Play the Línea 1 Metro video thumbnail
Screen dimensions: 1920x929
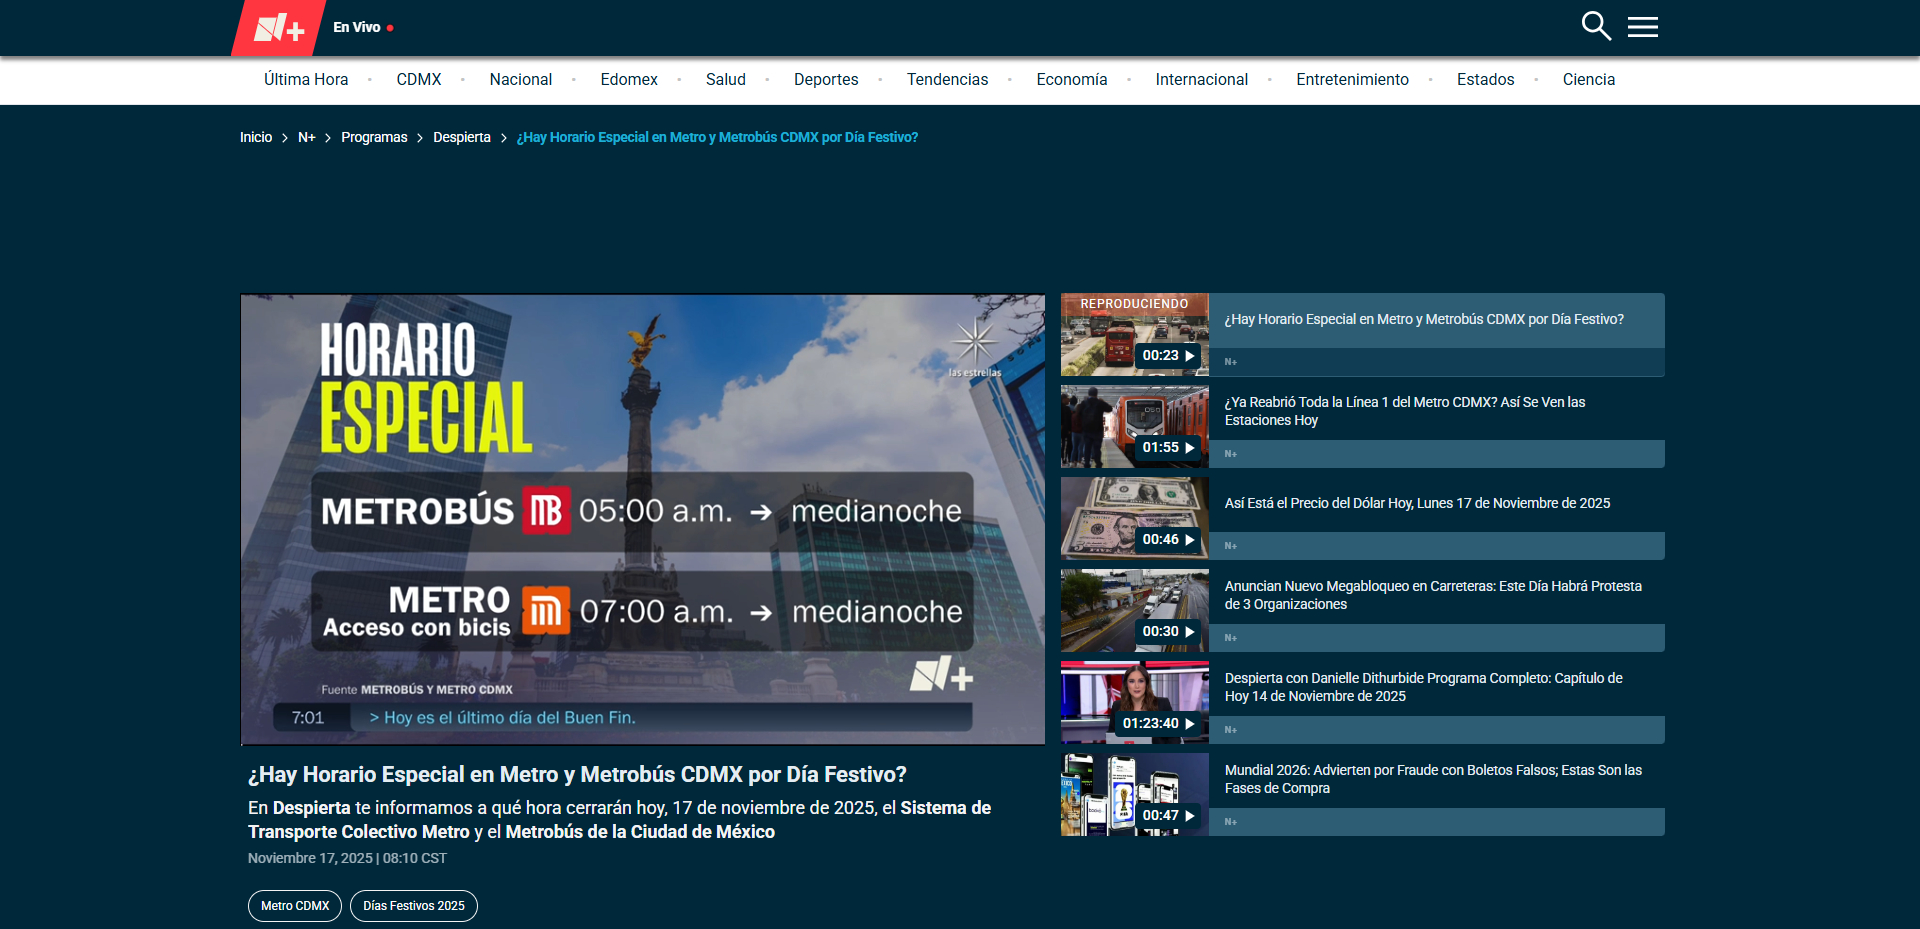click(x=1135, y=426)
